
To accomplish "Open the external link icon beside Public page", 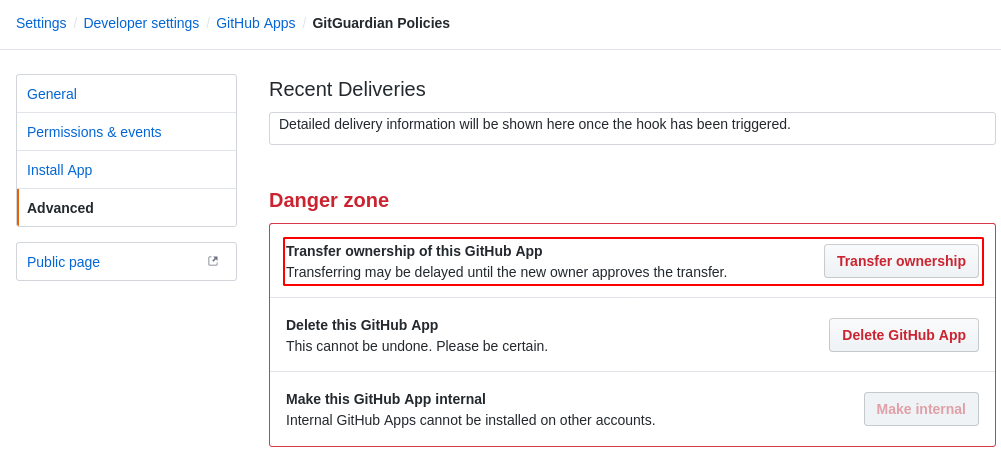I will point(213,261).
